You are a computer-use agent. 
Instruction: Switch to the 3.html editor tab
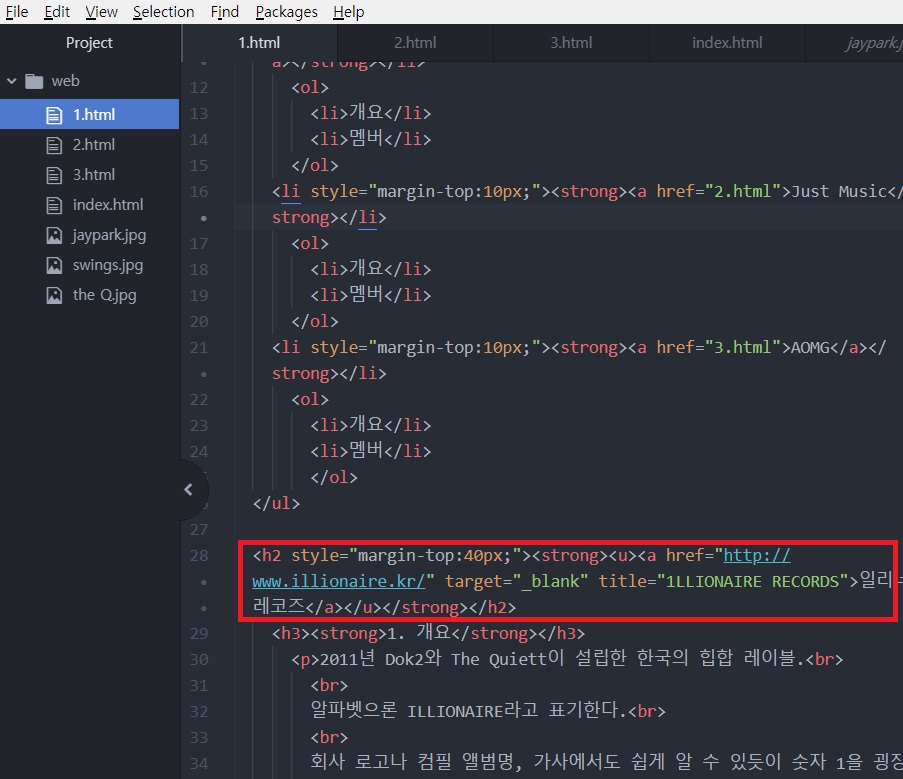pos(571,43)
